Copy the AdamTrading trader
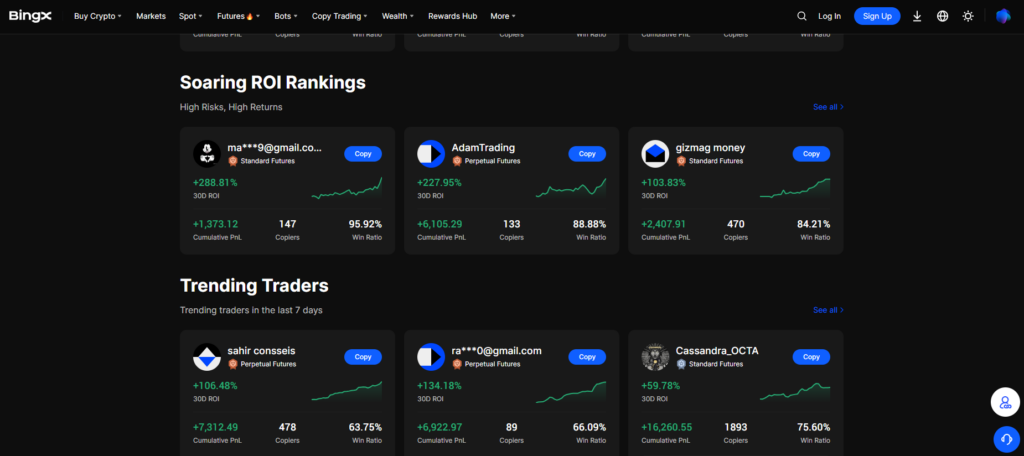 click(x=587, y=154)
